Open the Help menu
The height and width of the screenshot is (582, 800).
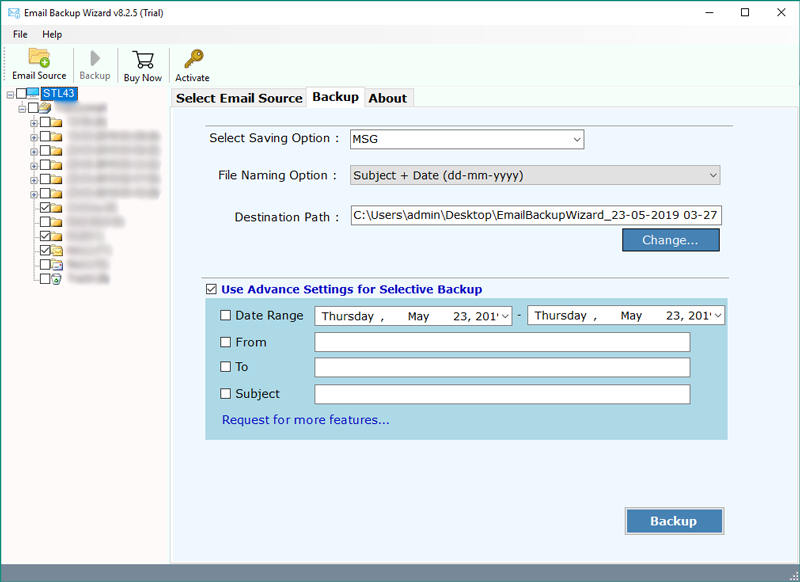click(52, 34)
